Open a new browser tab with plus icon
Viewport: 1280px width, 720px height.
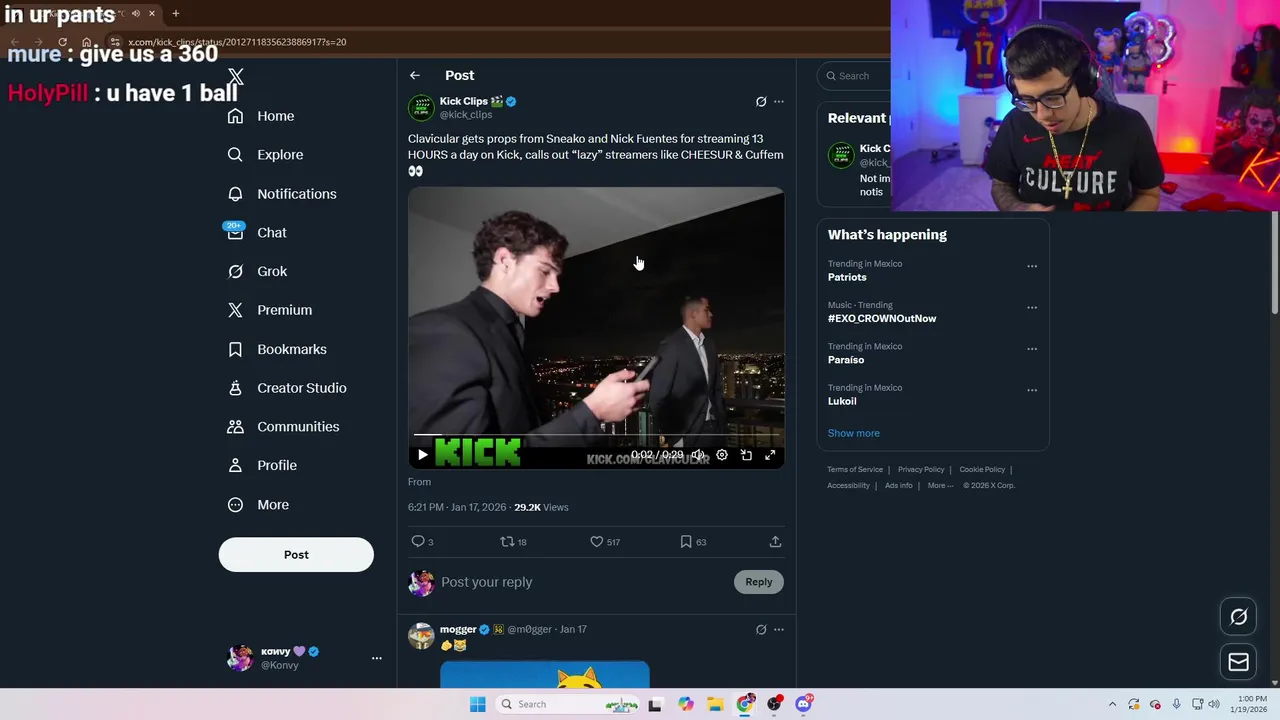[175, 13]
